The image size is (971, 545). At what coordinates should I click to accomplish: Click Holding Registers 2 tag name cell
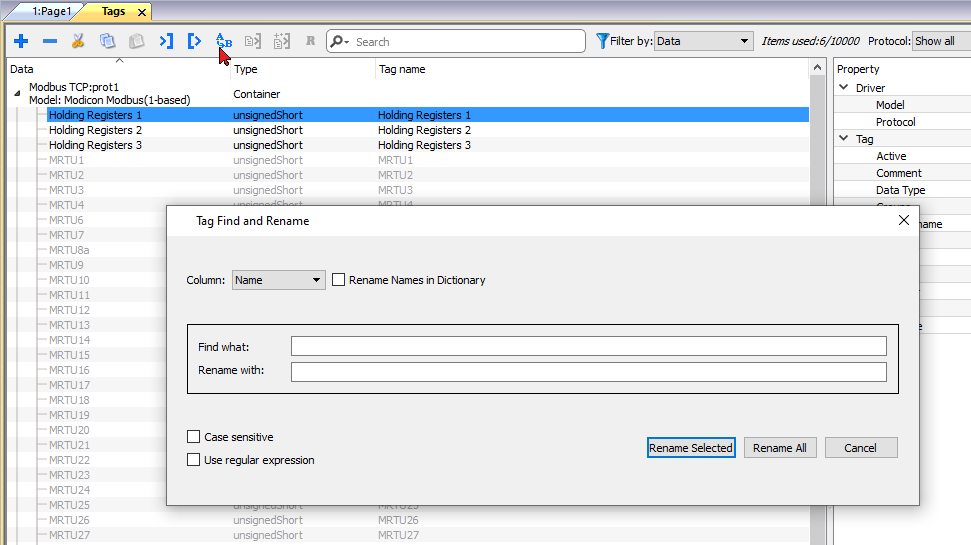click(424, 130)
